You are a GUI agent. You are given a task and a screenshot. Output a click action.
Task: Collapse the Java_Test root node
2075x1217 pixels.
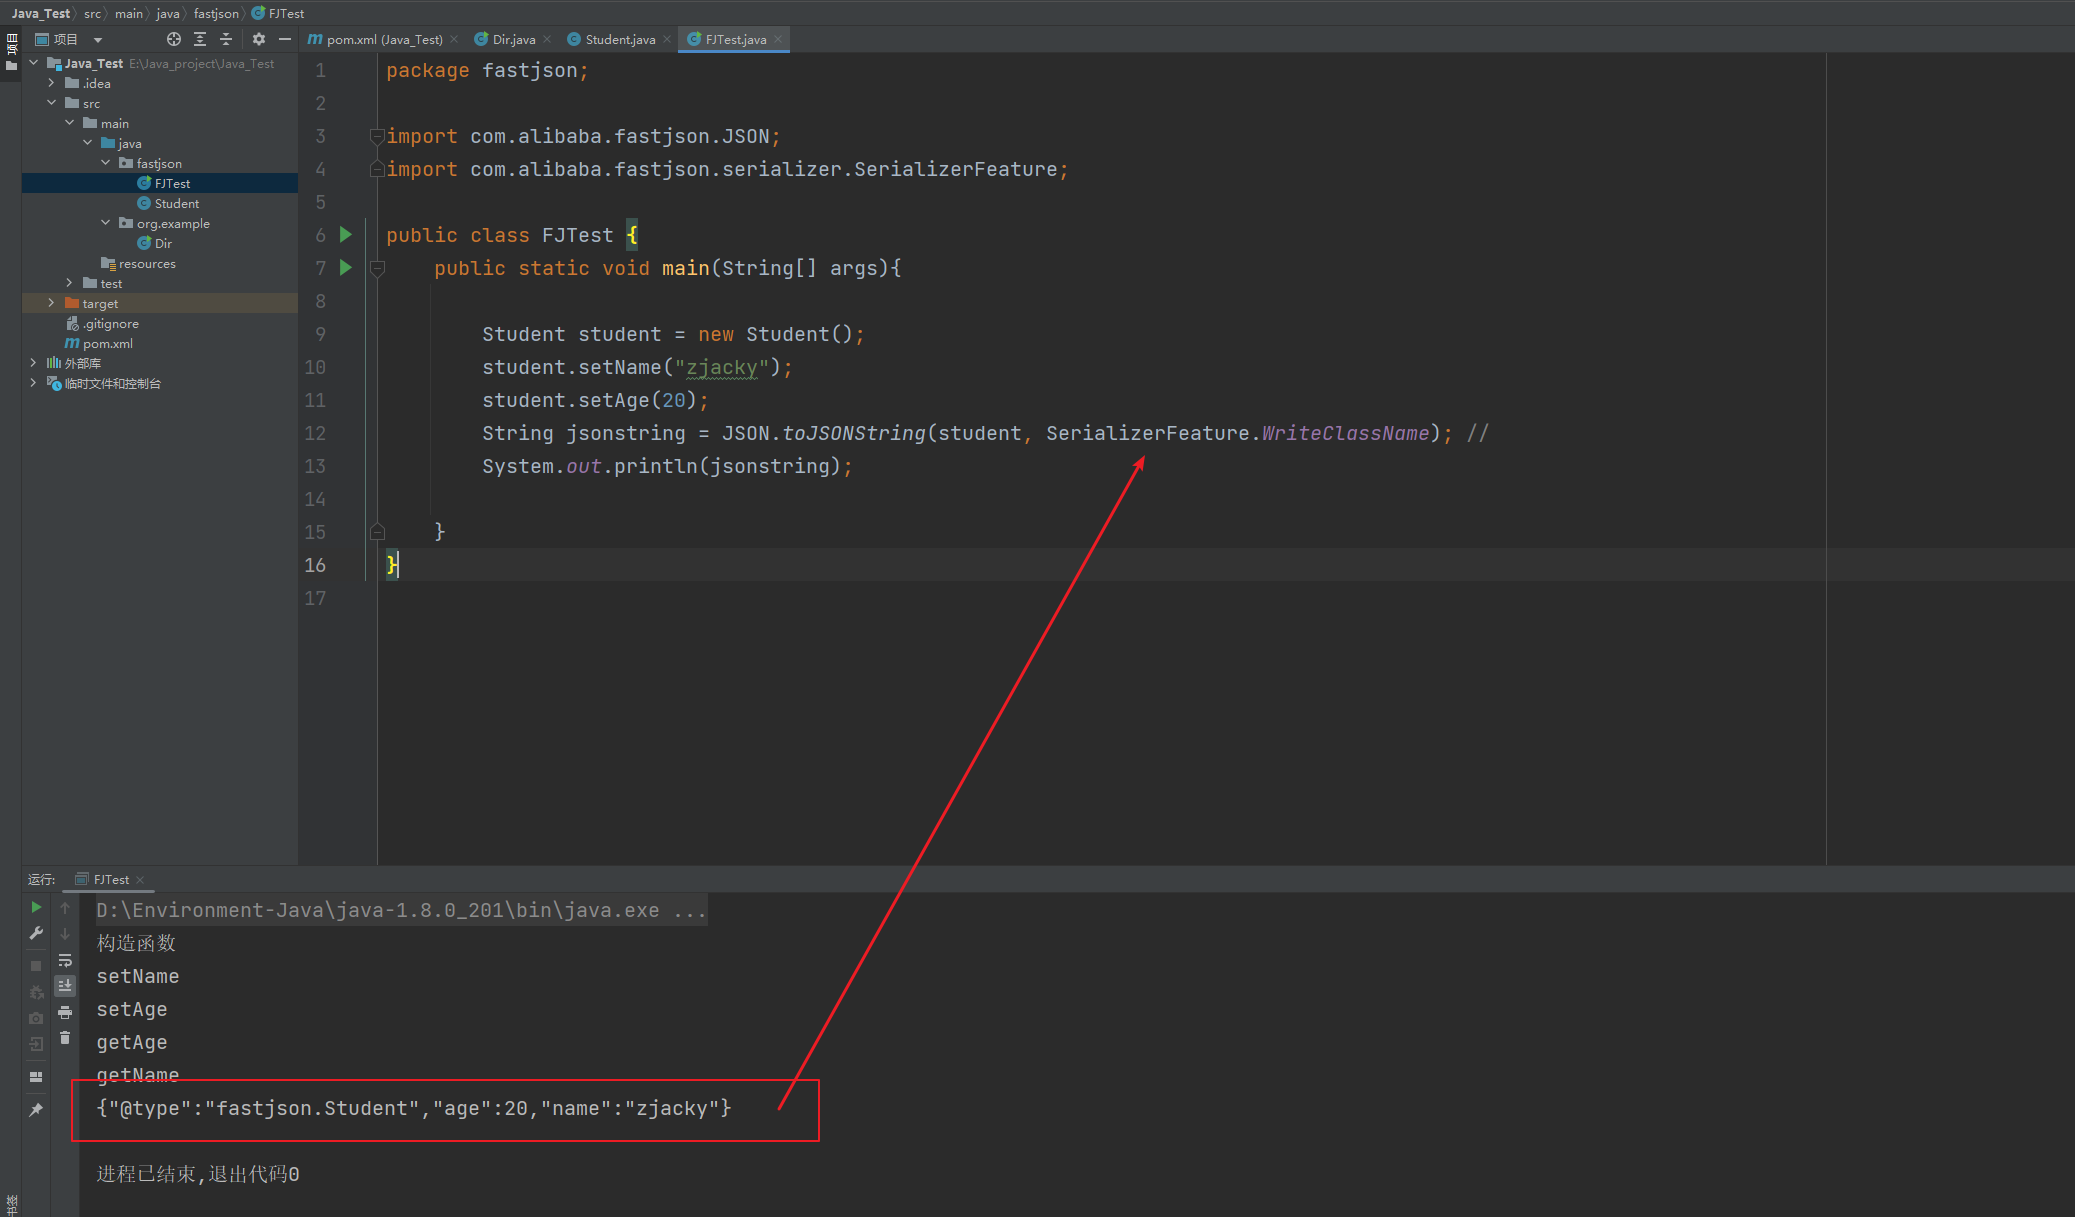coord(34,63)
